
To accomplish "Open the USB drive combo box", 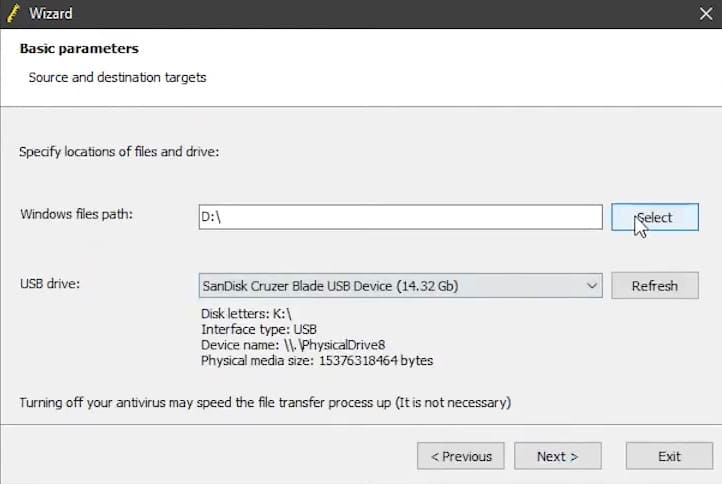I will coord(390,286).
